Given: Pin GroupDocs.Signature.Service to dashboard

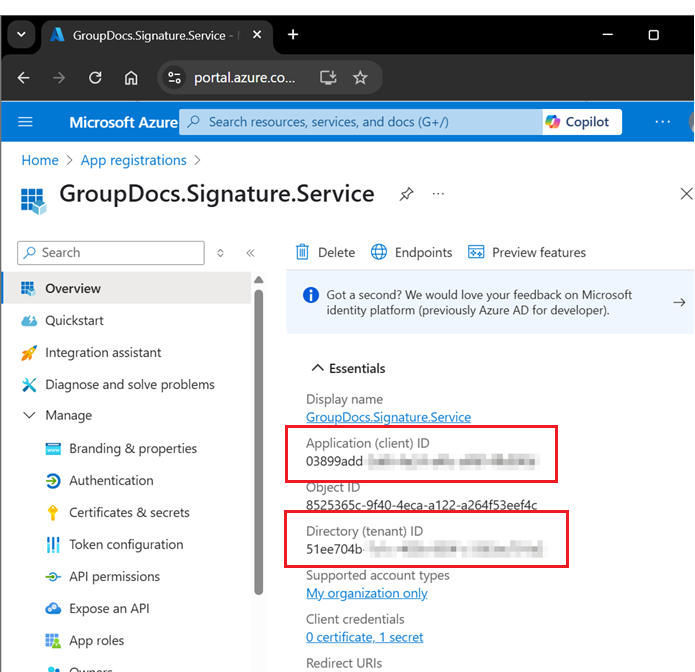Looking at the screenshot, I should coord(406,194).
